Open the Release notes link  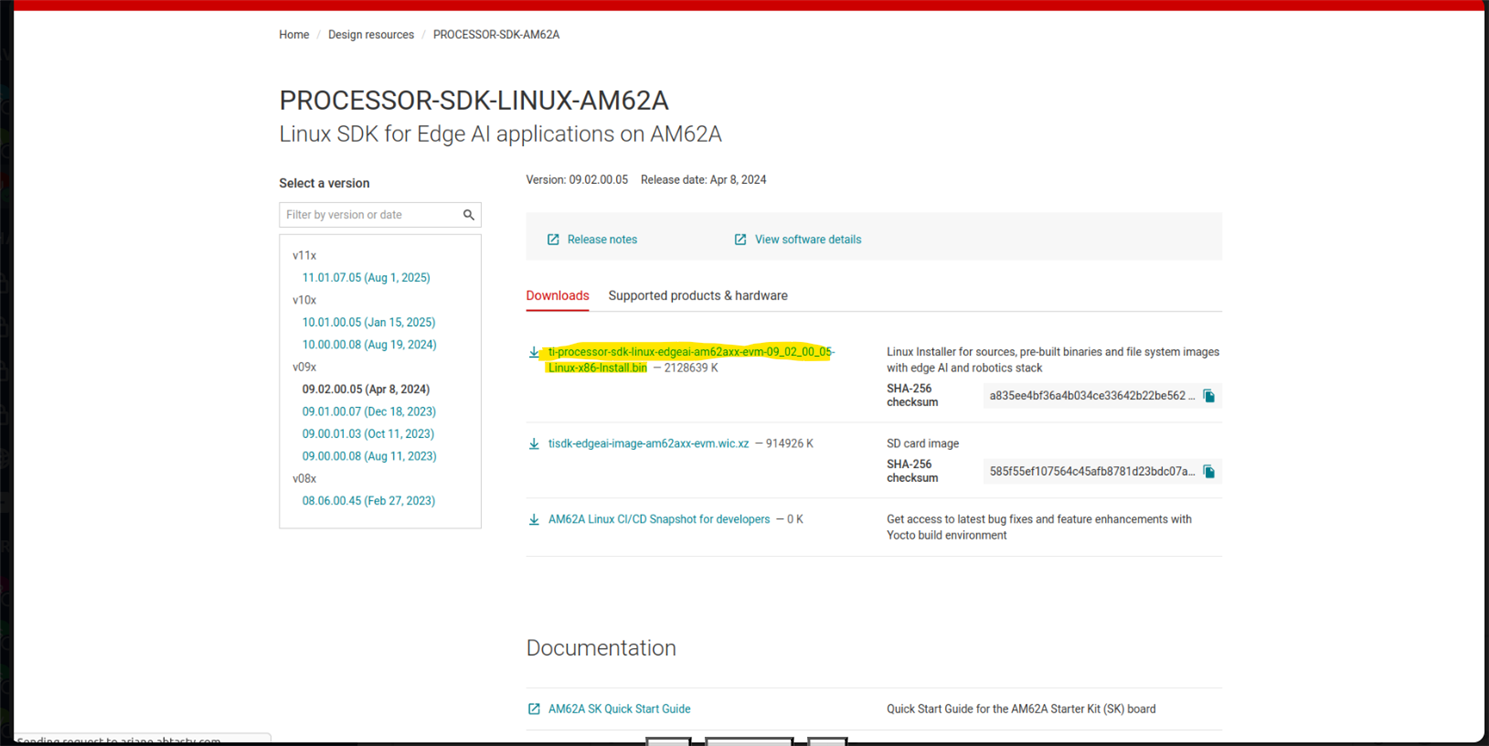(x=602, y=240)
